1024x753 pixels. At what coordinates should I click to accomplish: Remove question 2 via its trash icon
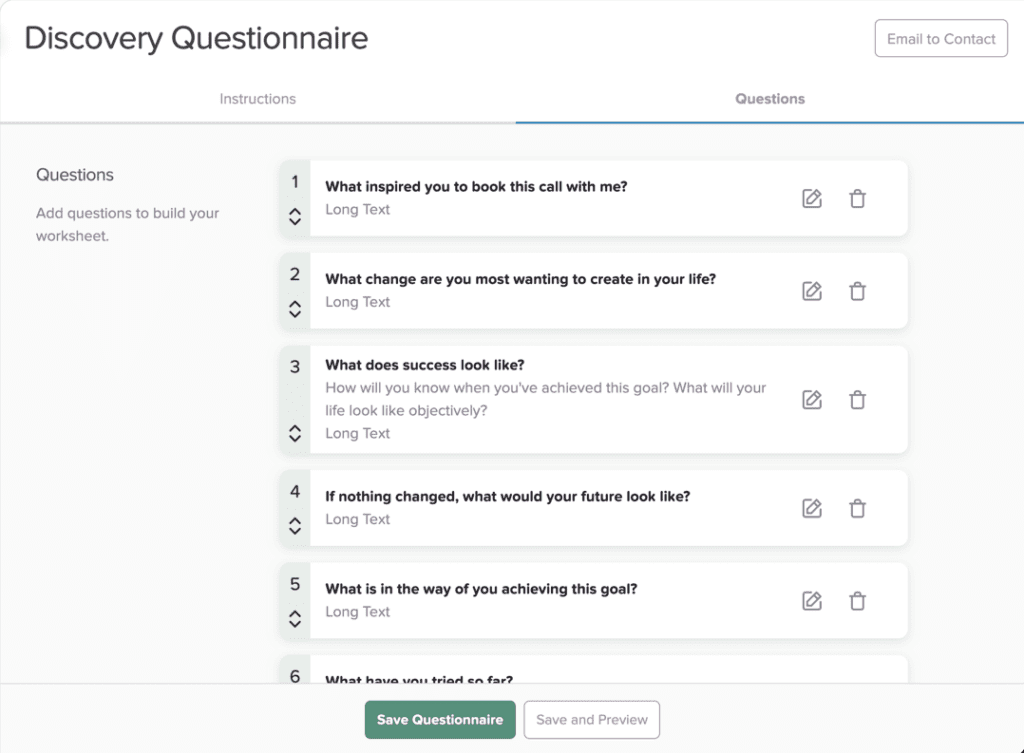[x=857, y=291]
